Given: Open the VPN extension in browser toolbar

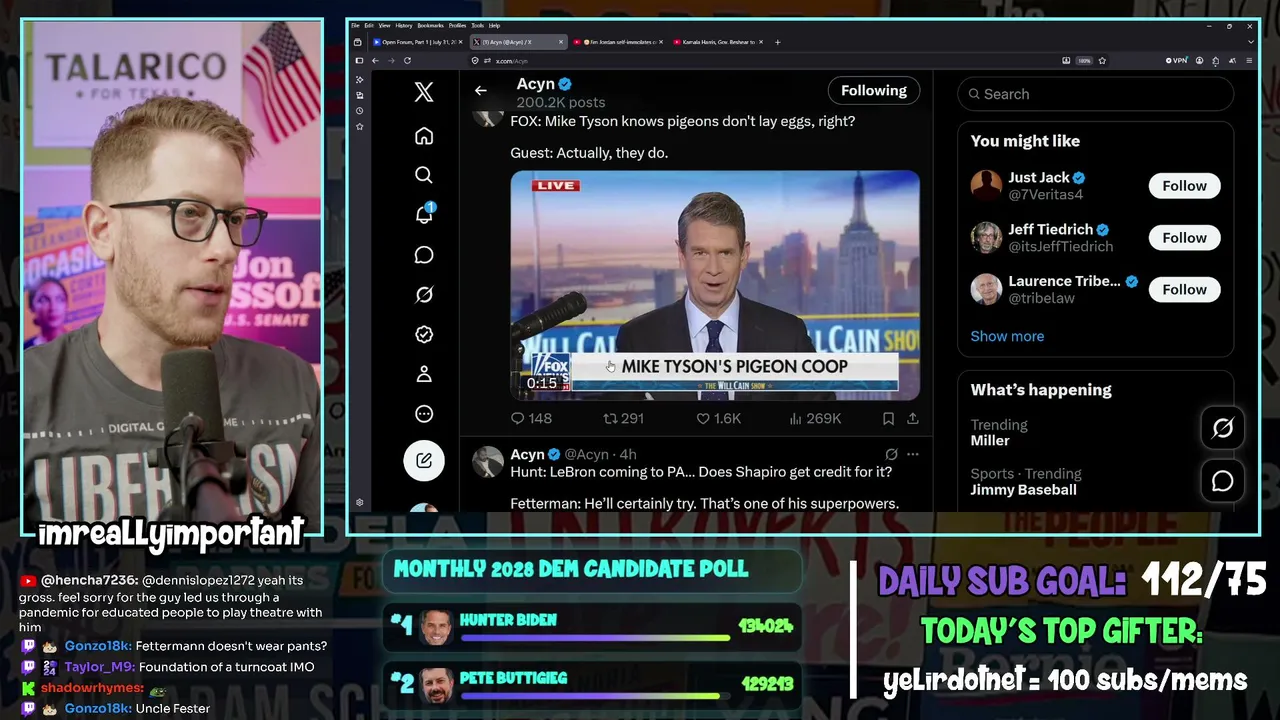Looking at the screenshot, I should pos(1176,61).
